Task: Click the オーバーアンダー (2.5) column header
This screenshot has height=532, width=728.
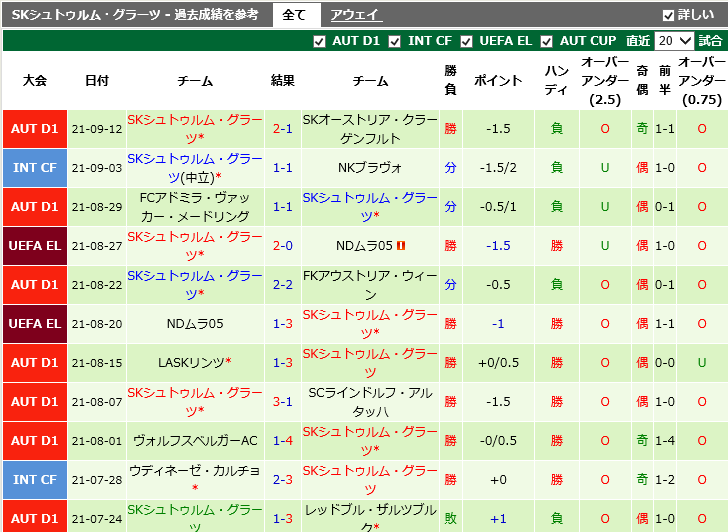Action: click(605, 80)
